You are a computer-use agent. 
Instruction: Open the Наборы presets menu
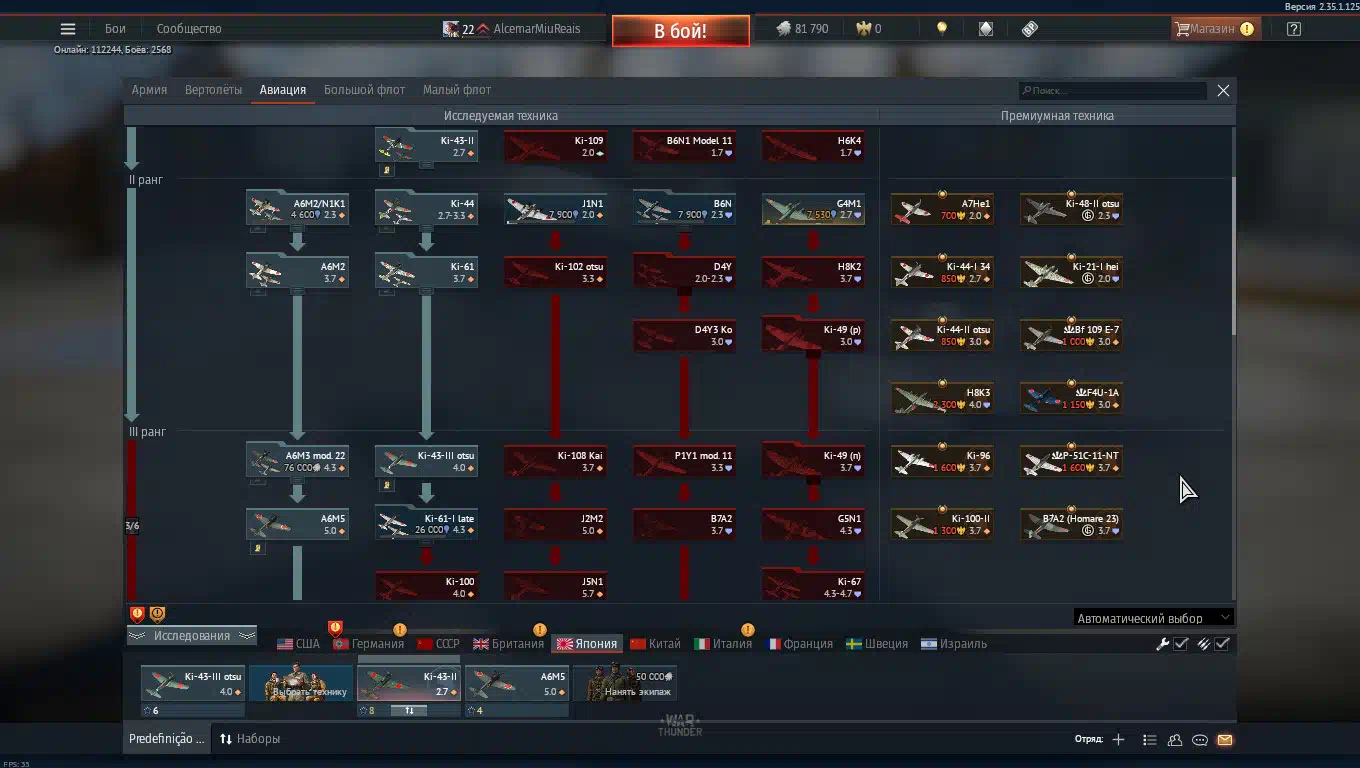pos(250,739)
